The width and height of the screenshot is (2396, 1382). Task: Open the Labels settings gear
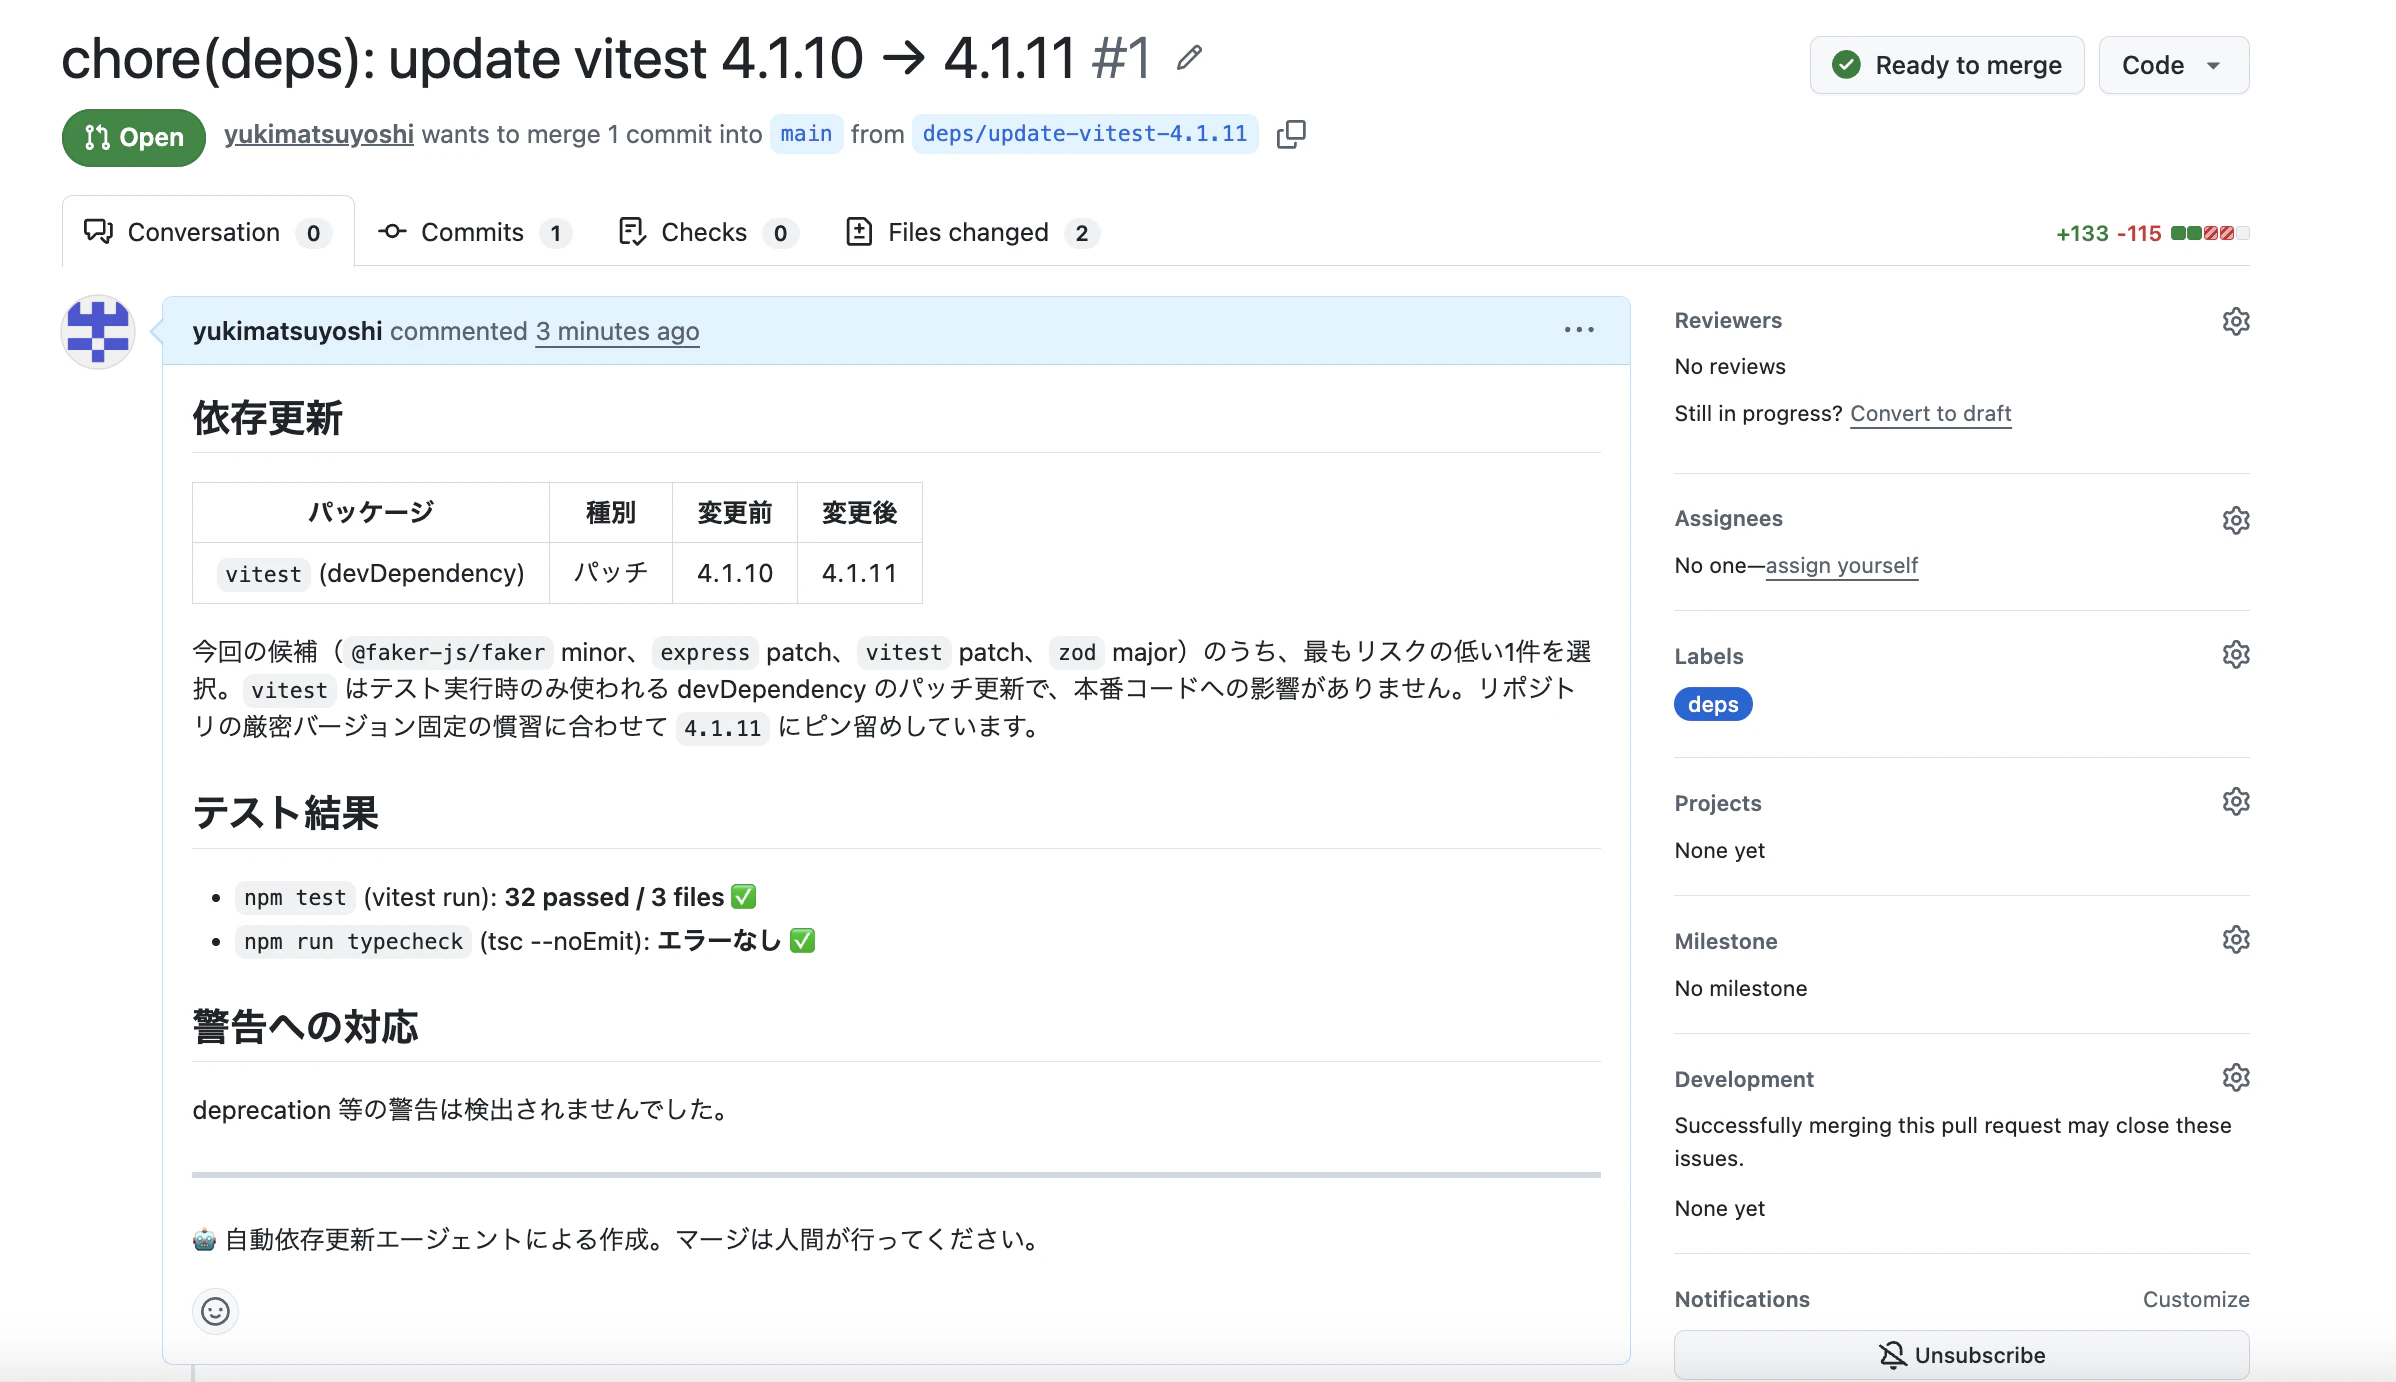tap(2236, 654)
